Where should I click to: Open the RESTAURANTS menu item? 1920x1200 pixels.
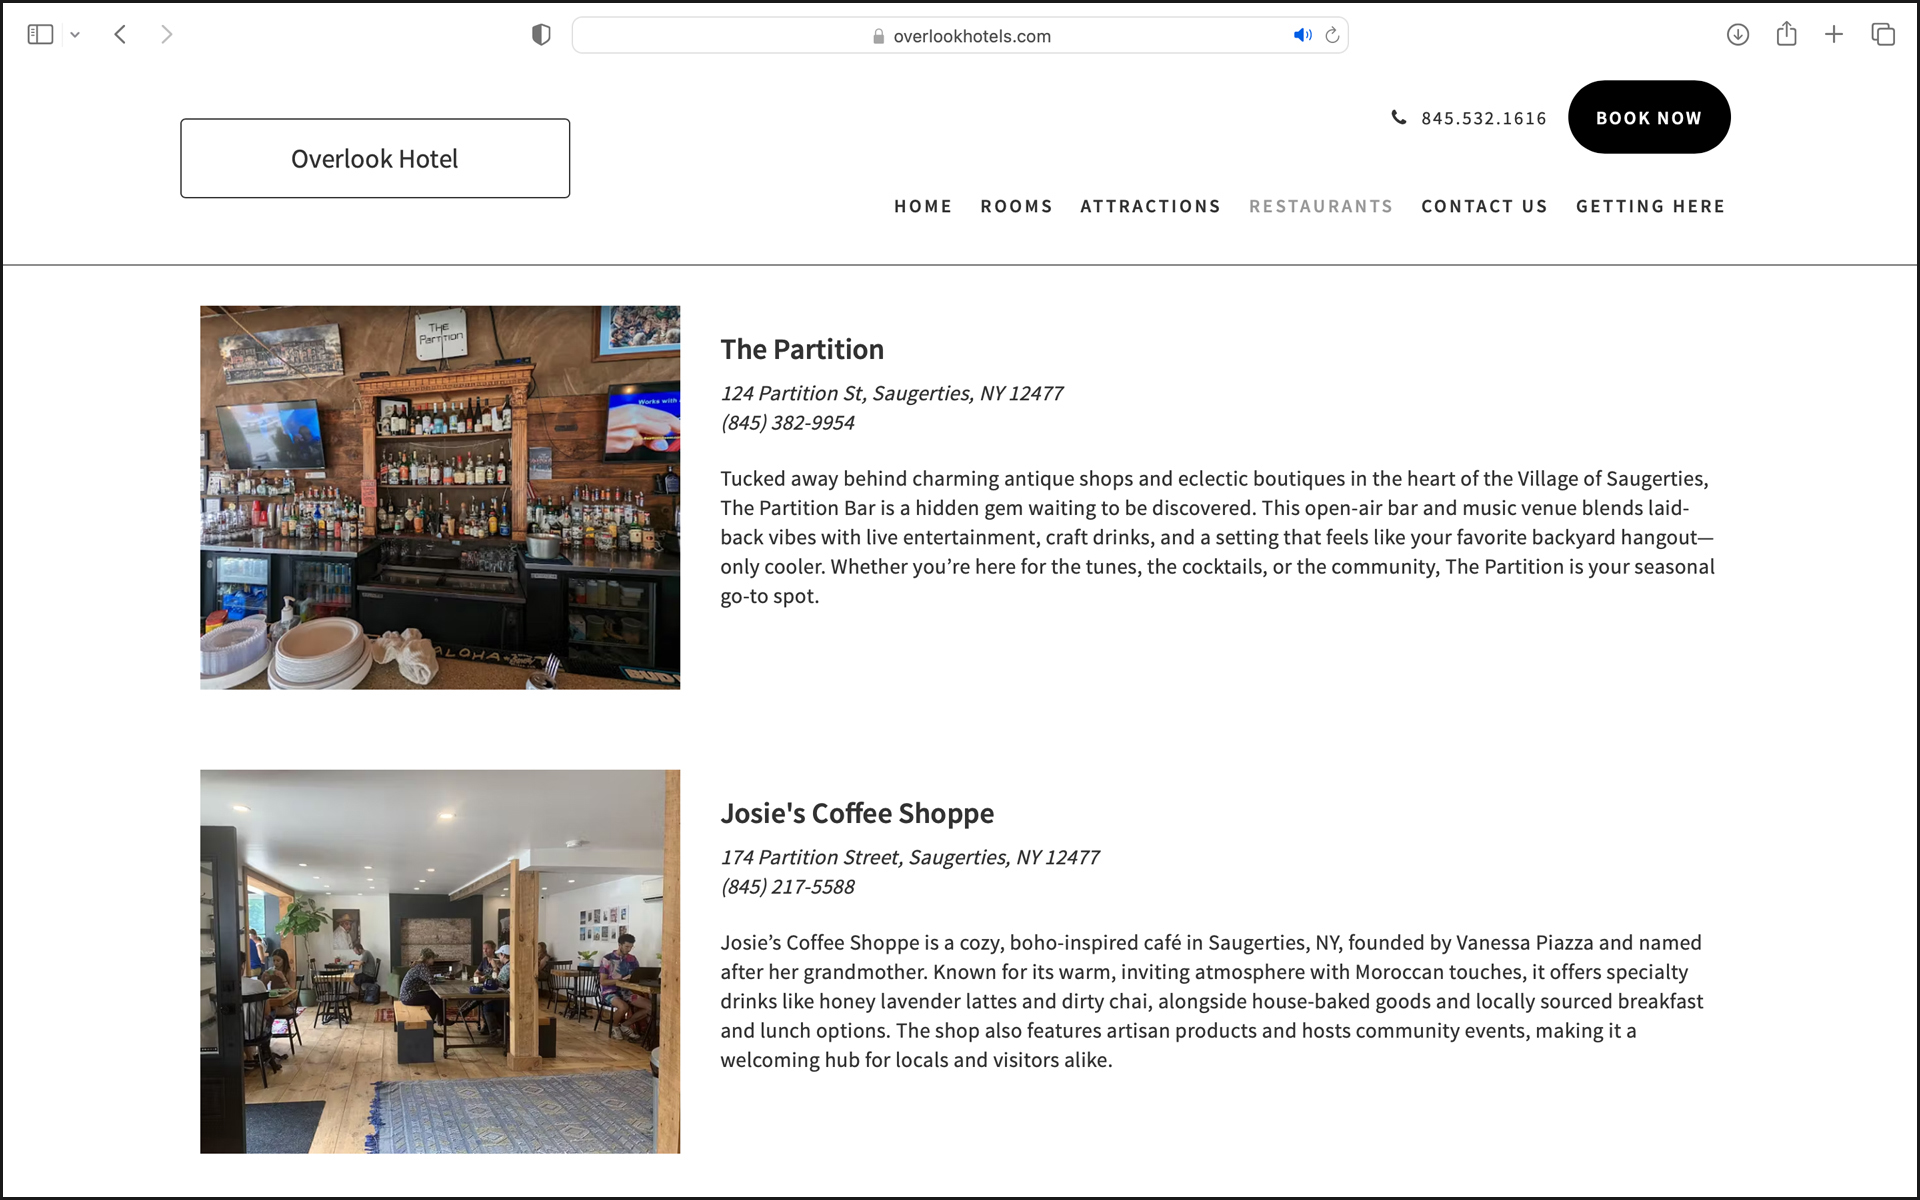click(1321, 206)
